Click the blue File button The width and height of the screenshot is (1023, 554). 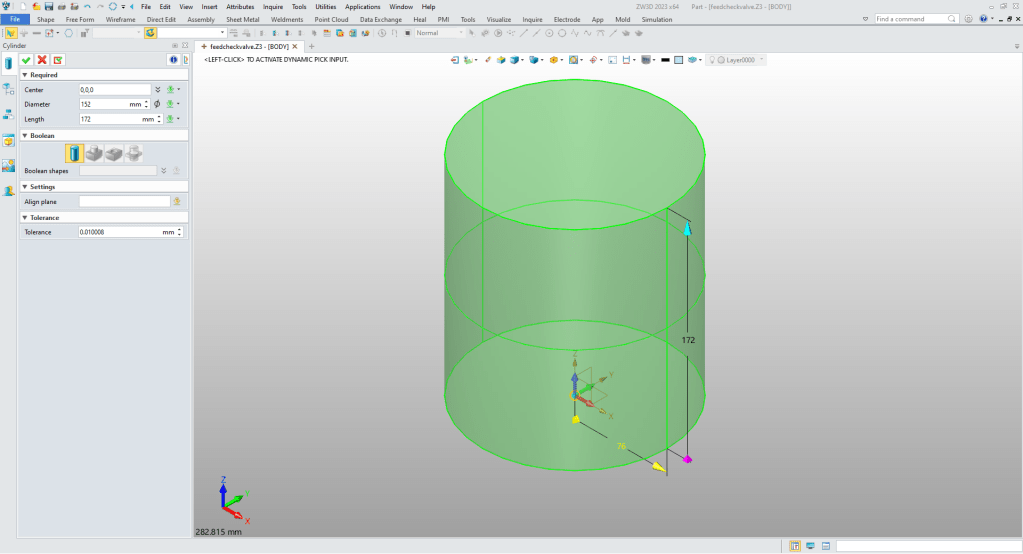click(x=15, y=19)
